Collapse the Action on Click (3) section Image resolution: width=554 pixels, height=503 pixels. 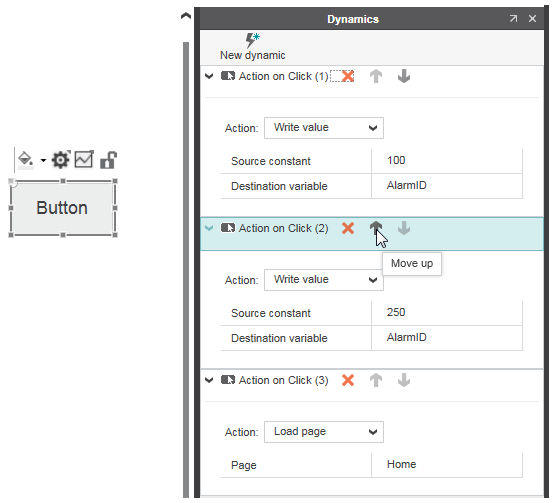(209, 380)
